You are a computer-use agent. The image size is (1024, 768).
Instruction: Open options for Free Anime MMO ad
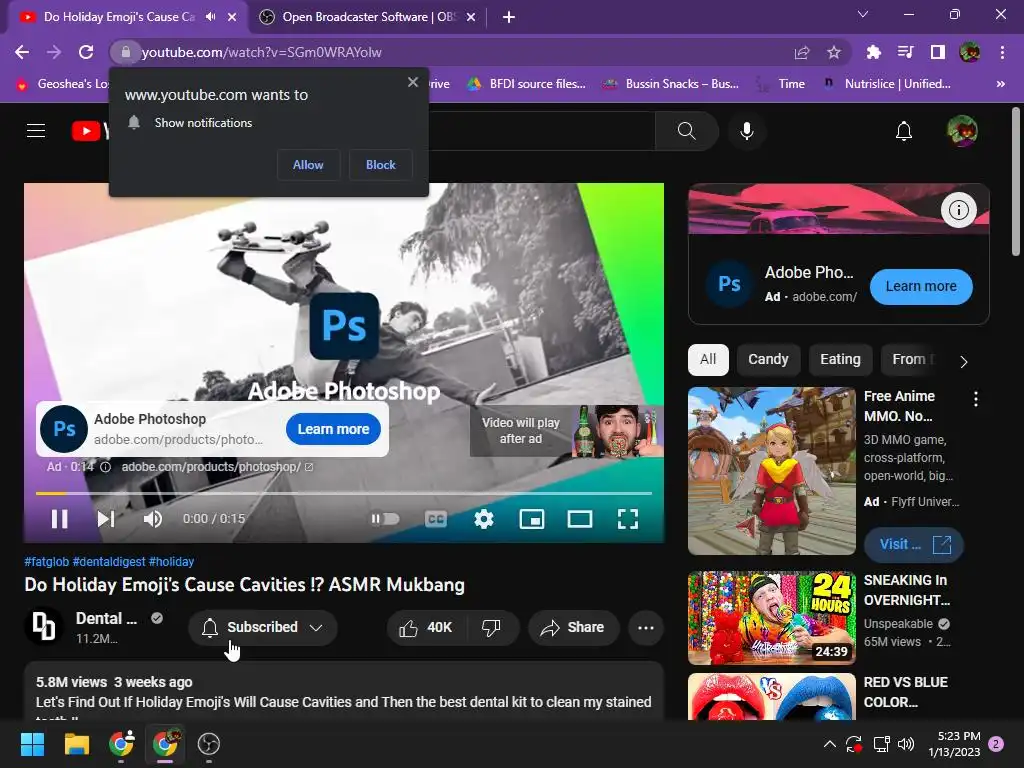(976, 399)
